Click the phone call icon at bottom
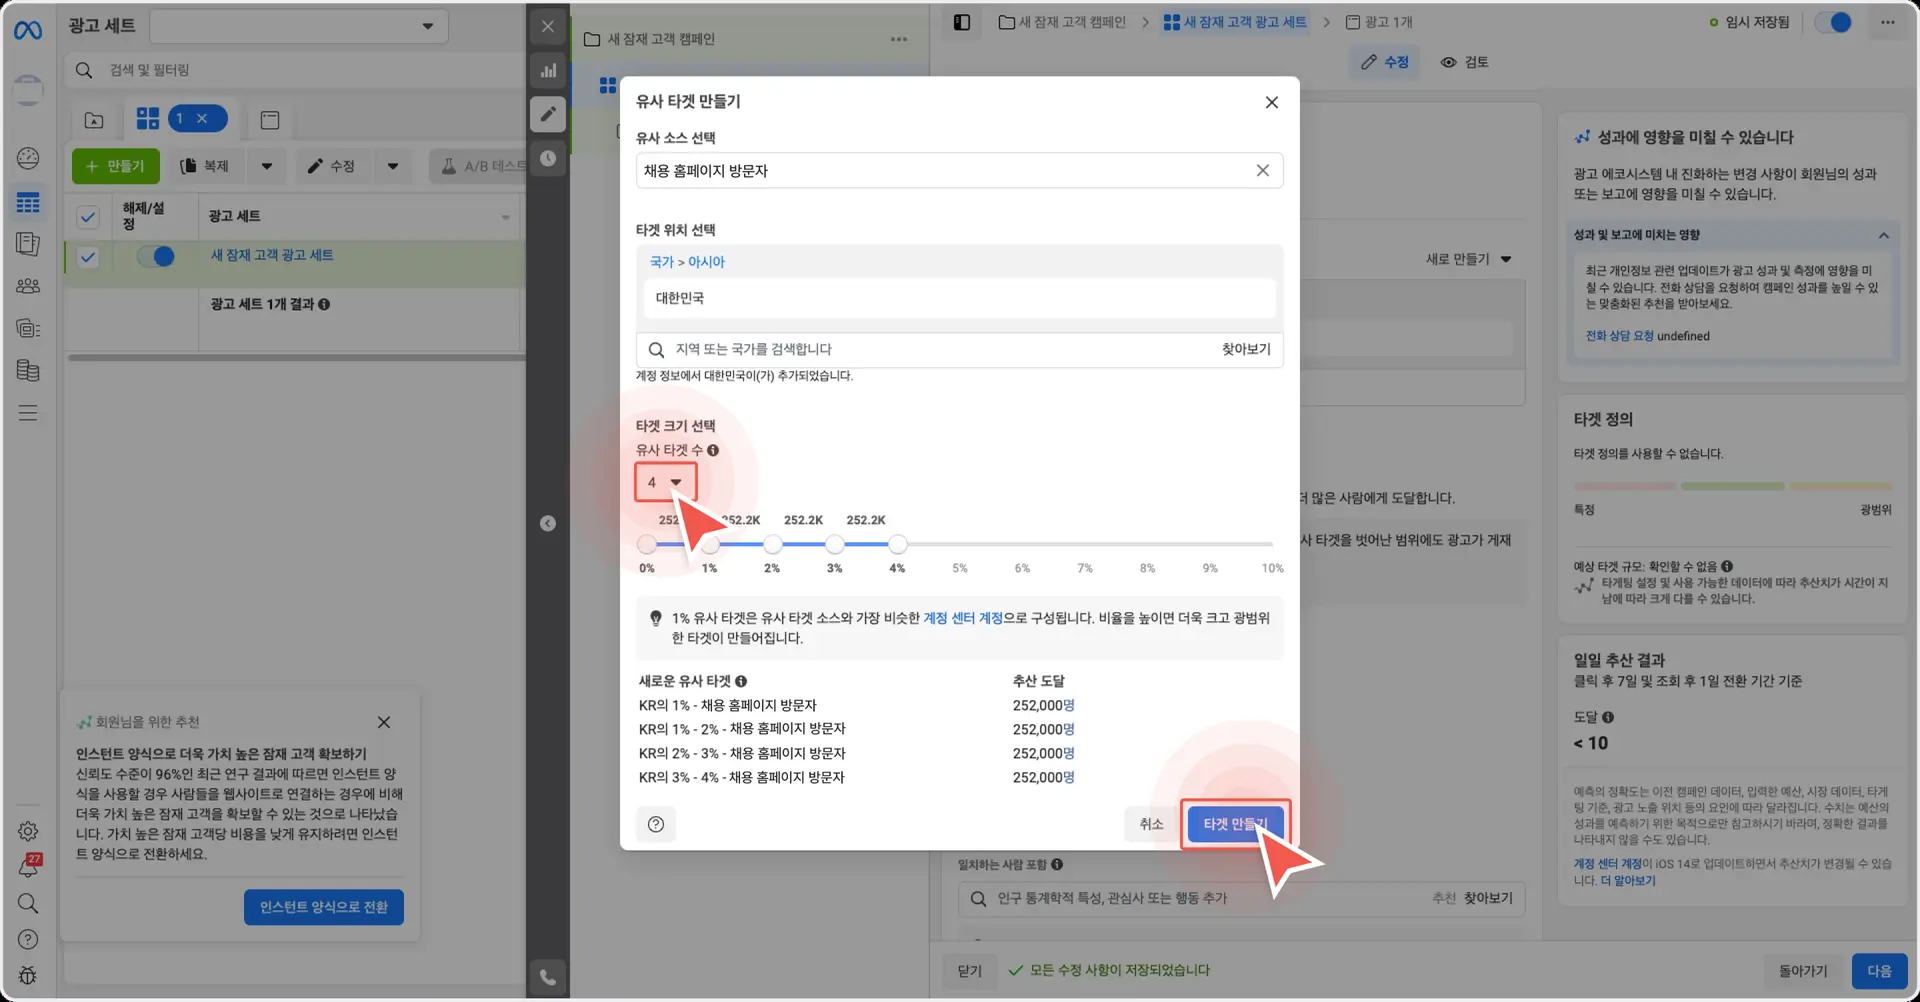 pyautogui.click(x=548, y=977)
